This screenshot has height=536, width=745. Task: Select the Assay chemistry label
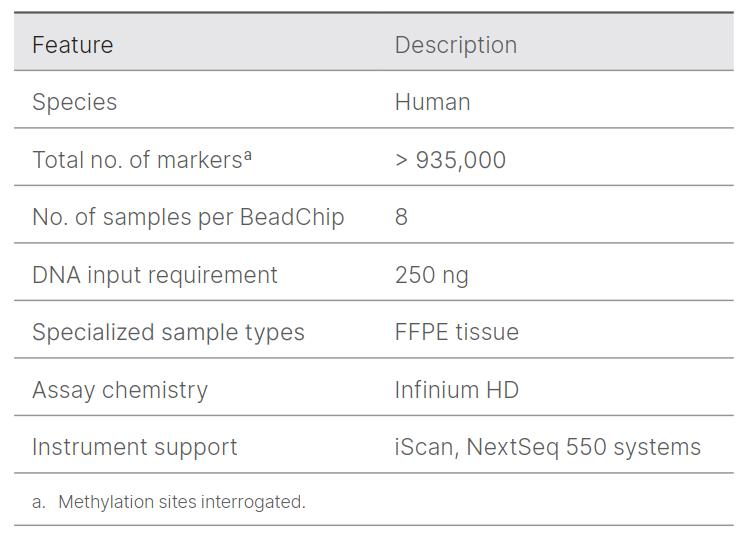coord(120,390)
